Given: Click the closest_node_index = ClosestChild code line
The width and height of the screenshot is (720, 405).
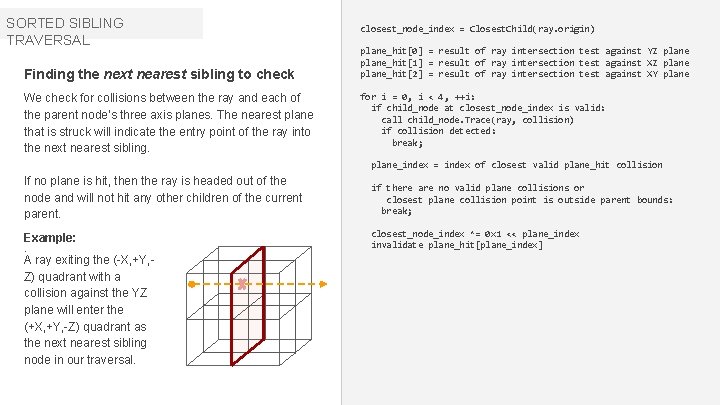Looking at the screenshot, I should (477, 29).
